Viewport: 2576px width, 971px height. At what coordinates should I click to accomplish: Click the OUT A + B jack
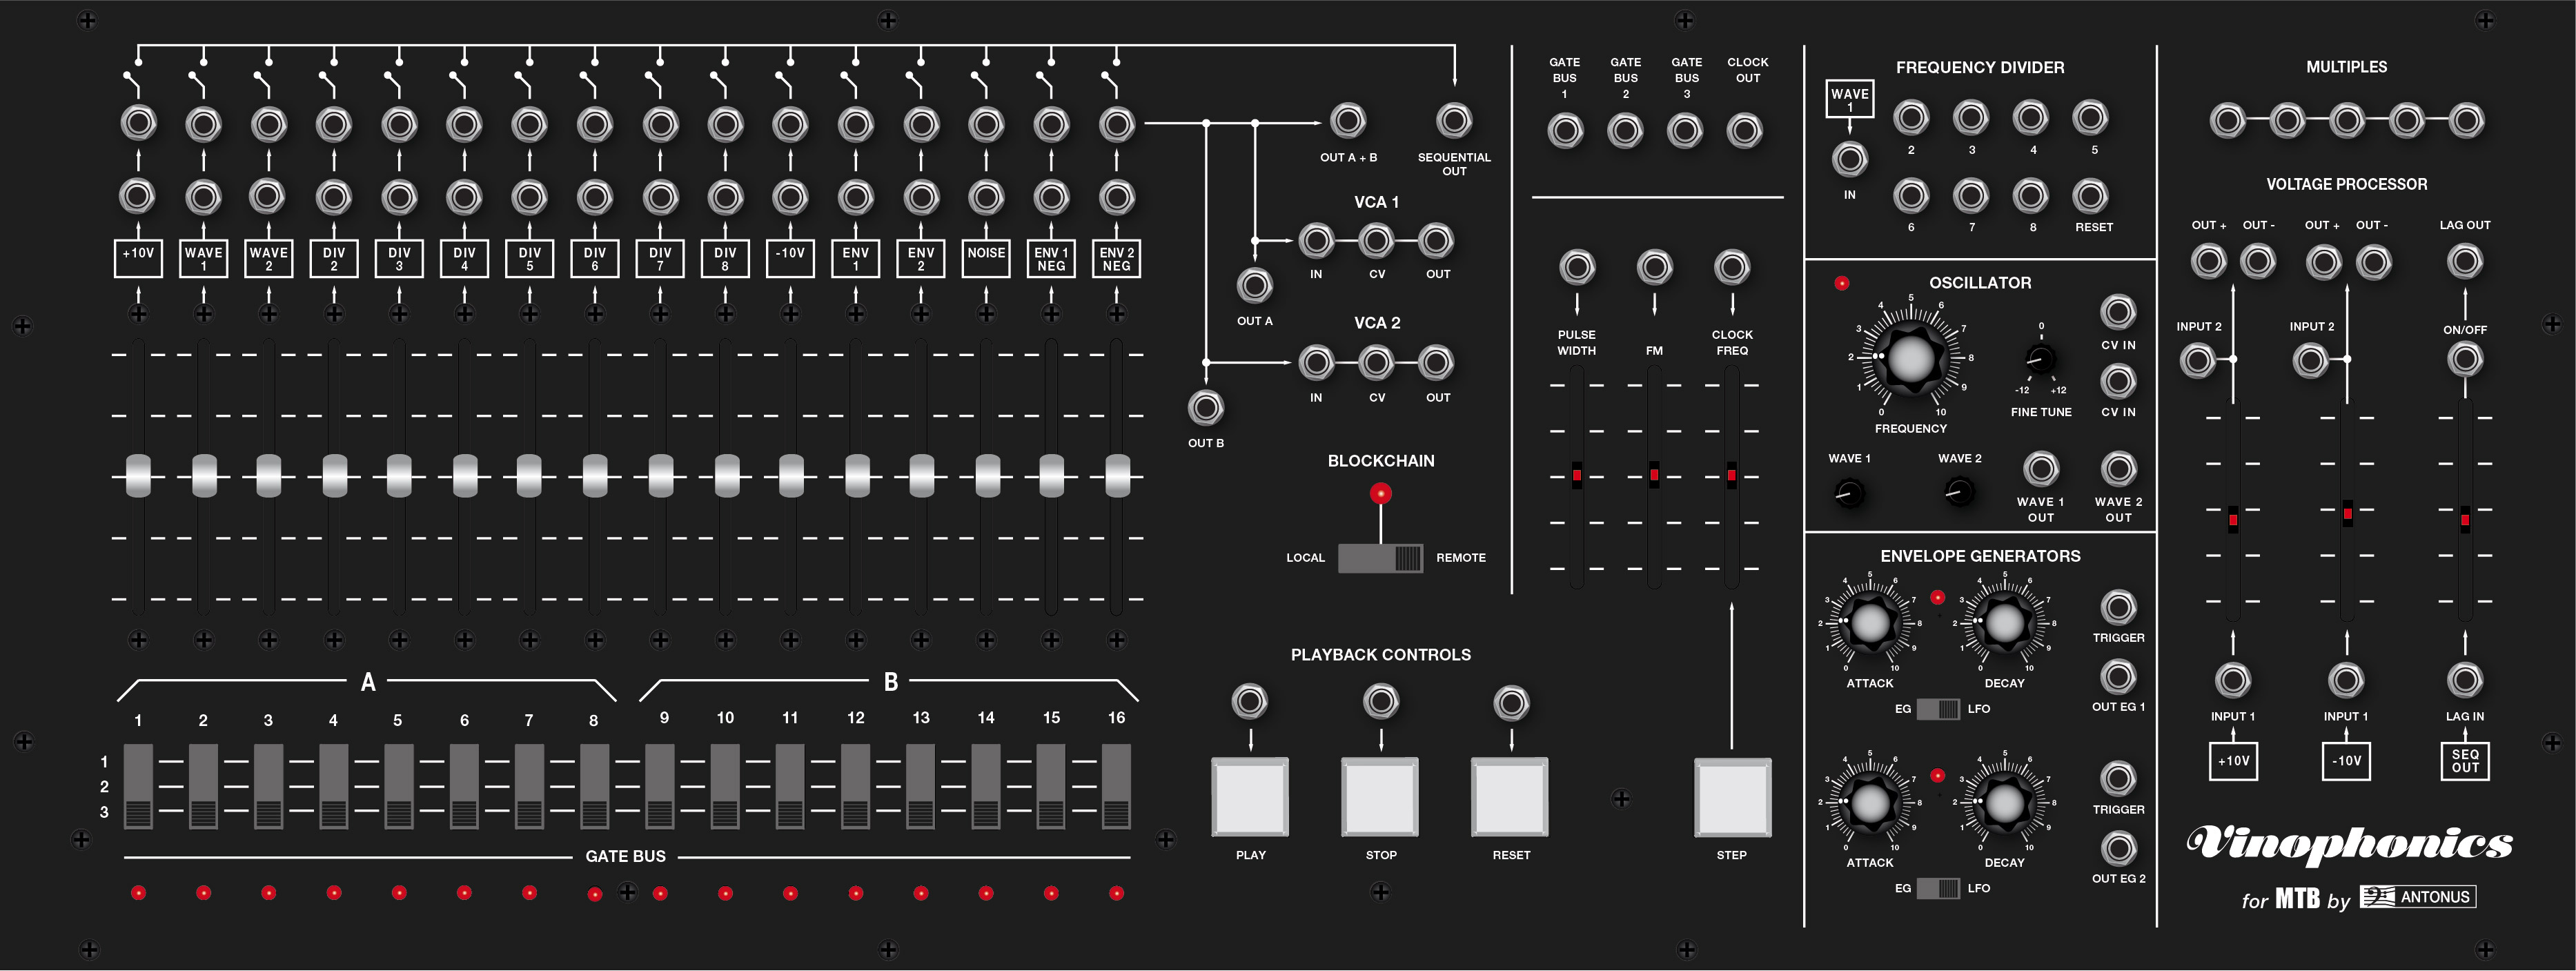1347,120
